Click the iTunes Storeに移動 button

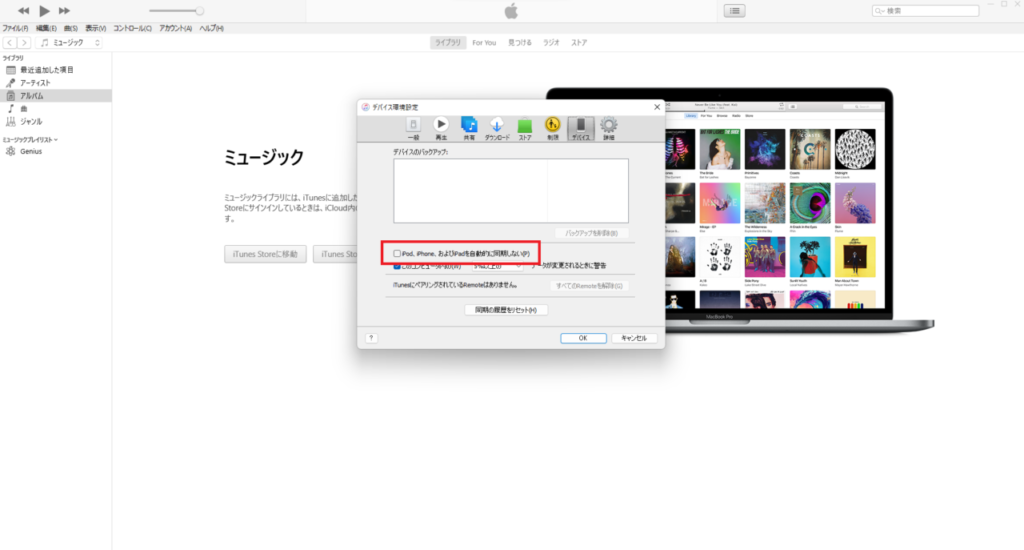(265, 254)
